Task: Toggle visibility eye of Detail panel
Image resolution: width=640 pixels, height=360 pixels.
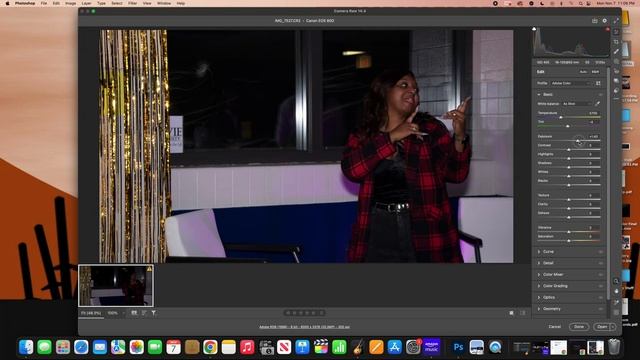Action: 600,263
